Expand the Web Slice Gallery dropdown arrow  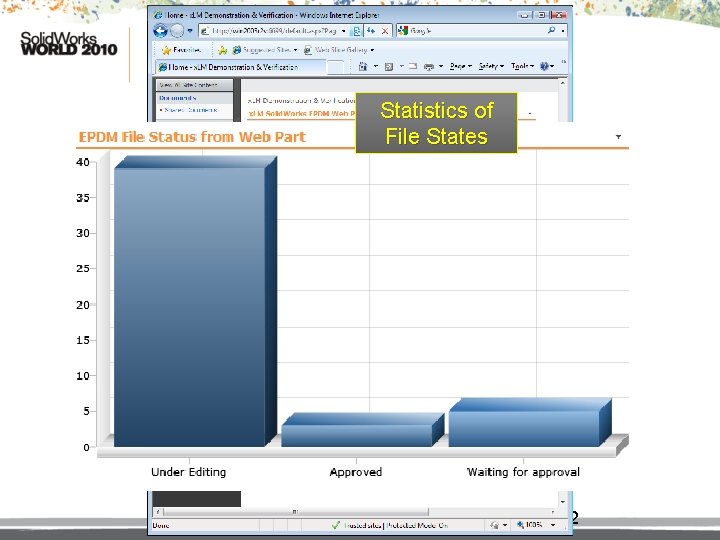point(372,50)
